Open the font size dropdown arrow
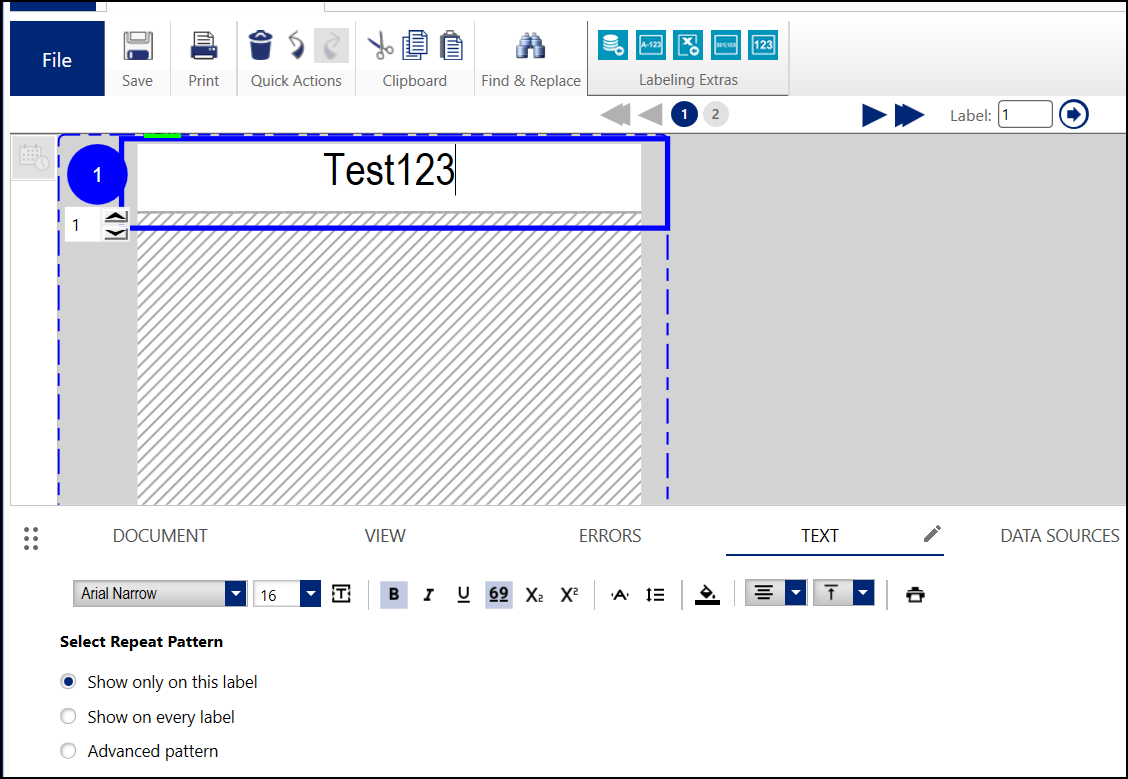The width and height of the screenshot is (1128, 779). tap(310, 594)
